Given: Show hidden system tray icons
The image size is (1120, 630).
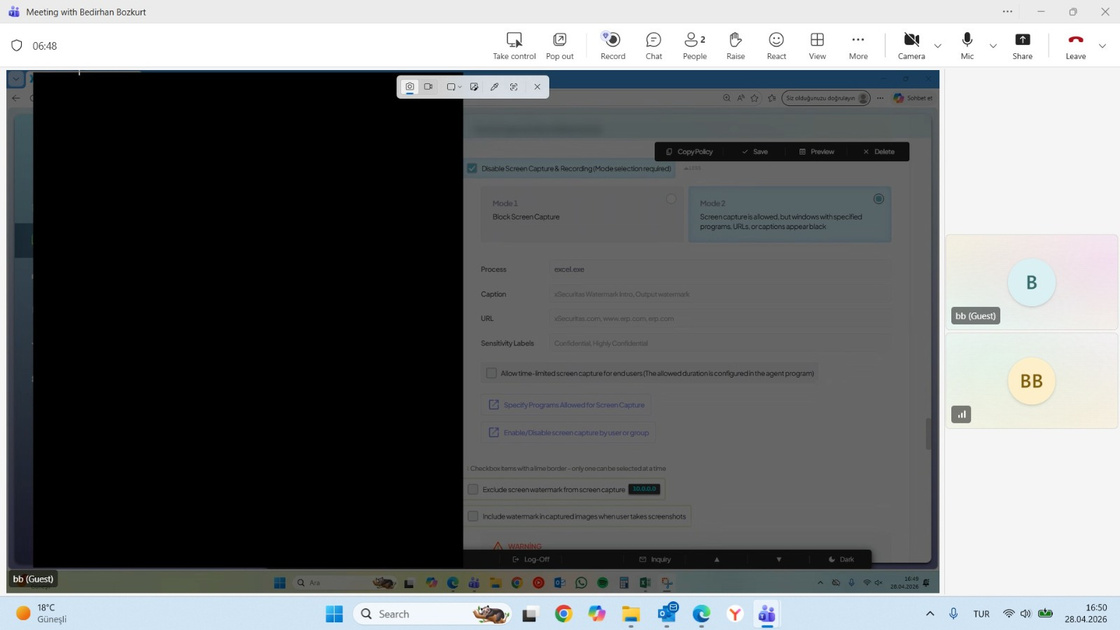Looking at the screenshot, I should pos(929,614).
